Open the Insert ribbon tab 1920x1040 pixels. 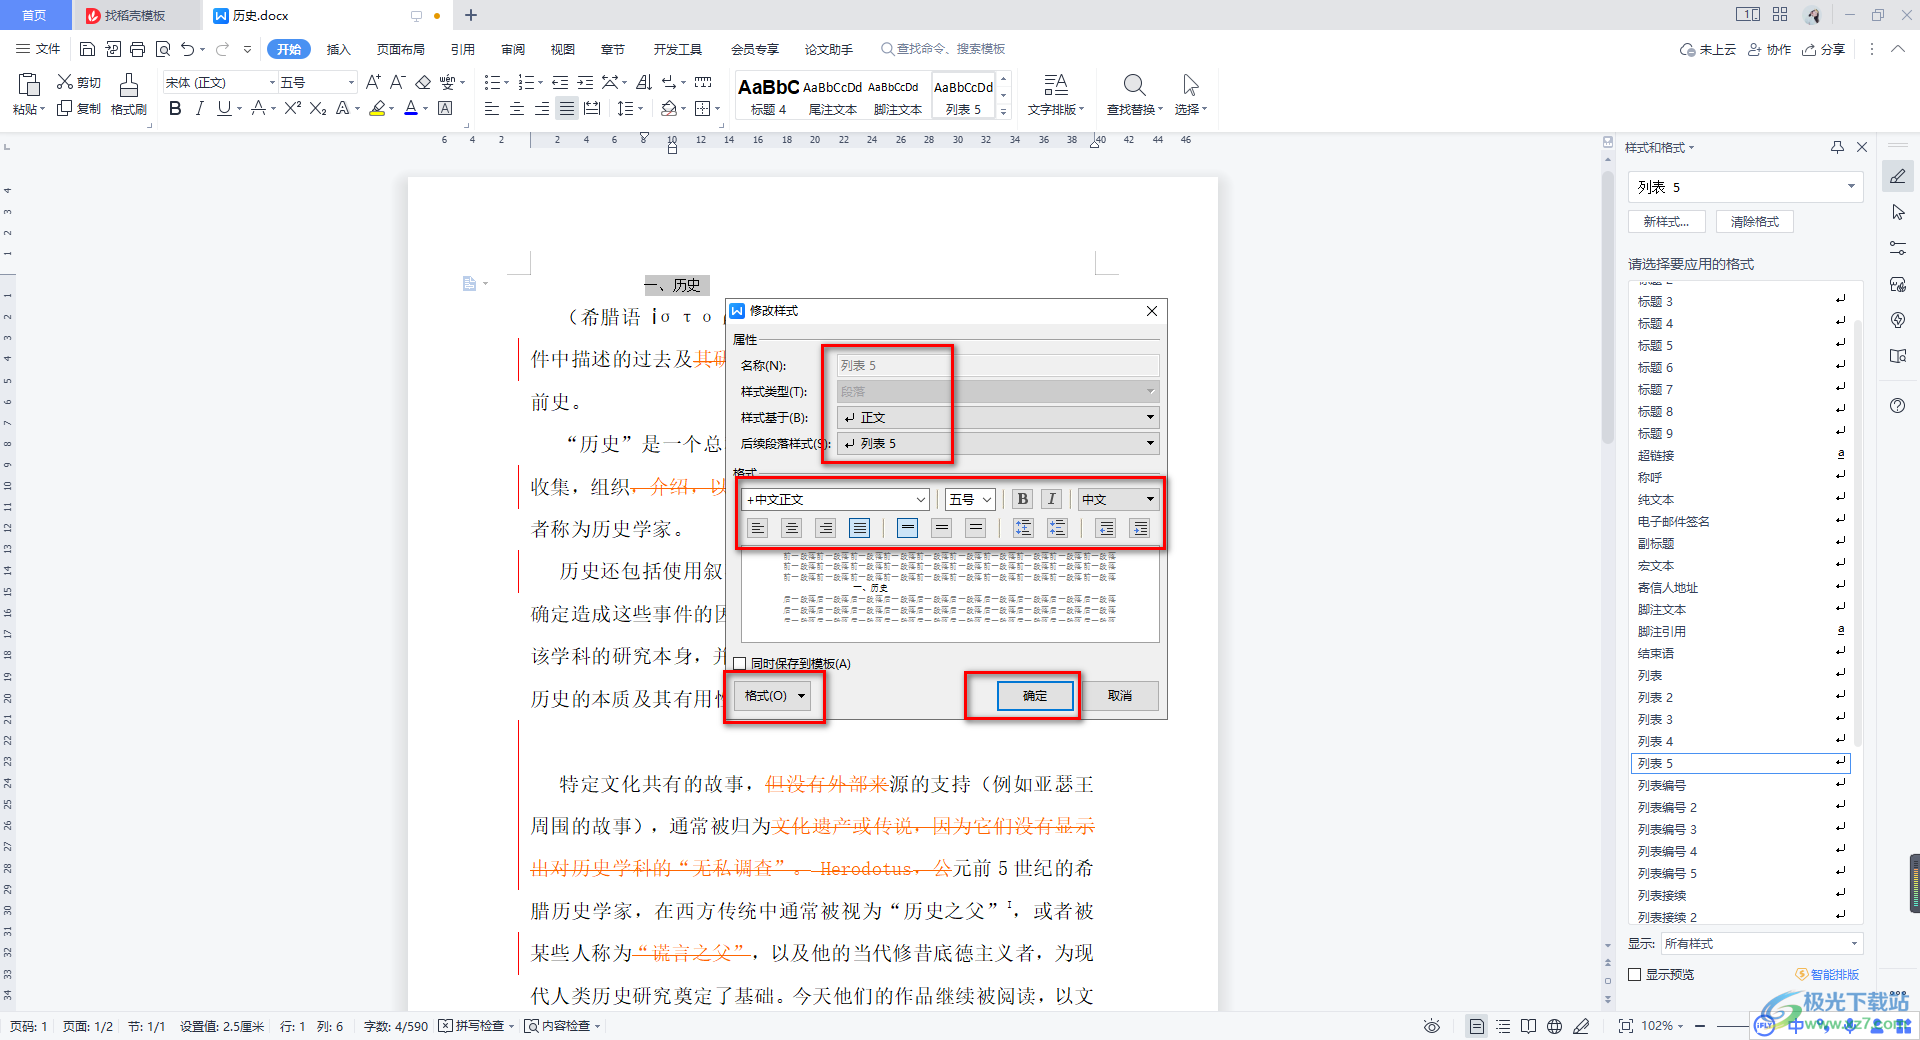click(339, 49)
